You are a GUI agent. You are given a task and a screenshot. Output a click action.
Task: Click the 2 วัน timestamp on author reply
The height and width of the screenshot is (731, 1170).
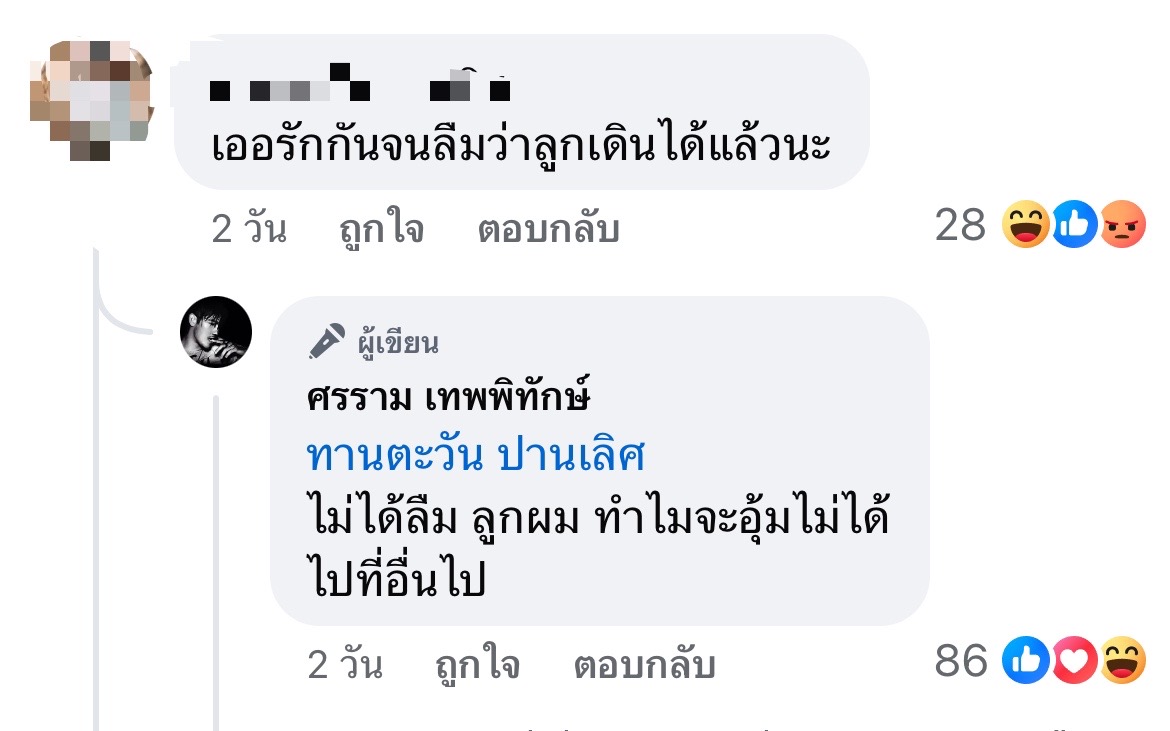tap(344, 665)
